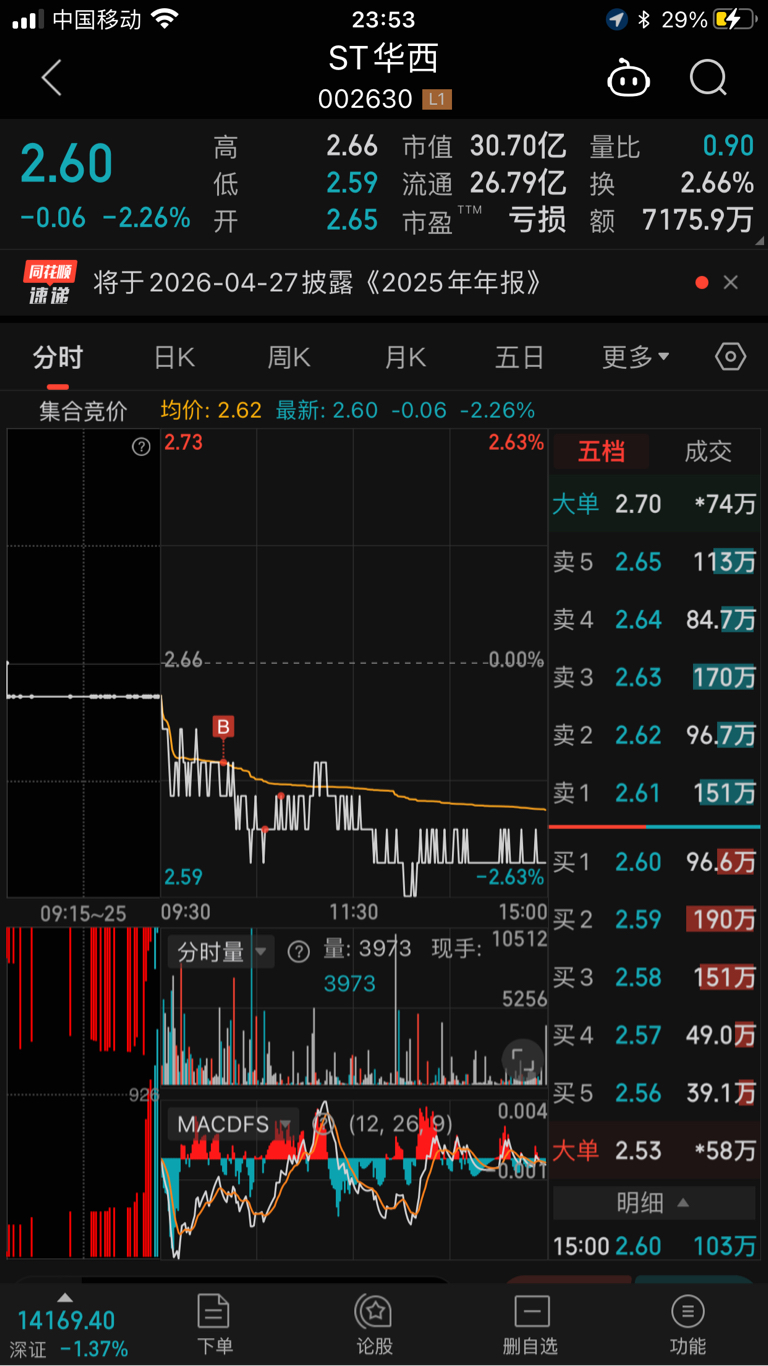Image resolution: width=768 pixels, height=1366 pixels.
Task: Tap the L1 level badge
Action: pyautogui.click(x=437, y=99)
